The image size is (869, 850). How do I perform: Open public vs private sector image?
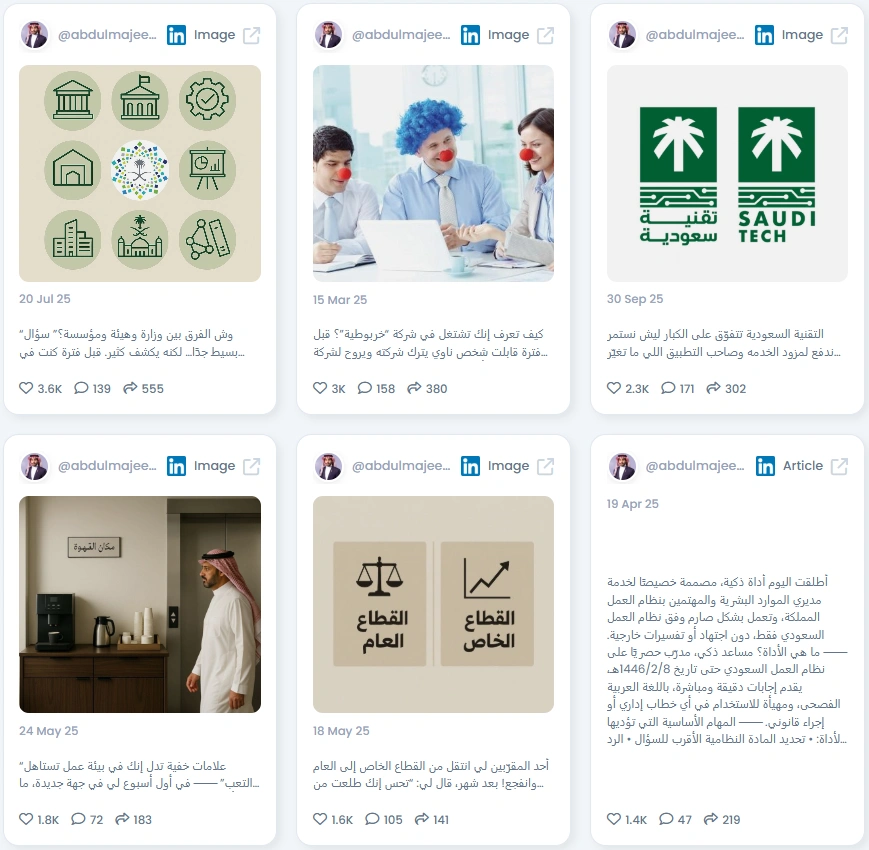click(x=433, y=605)
